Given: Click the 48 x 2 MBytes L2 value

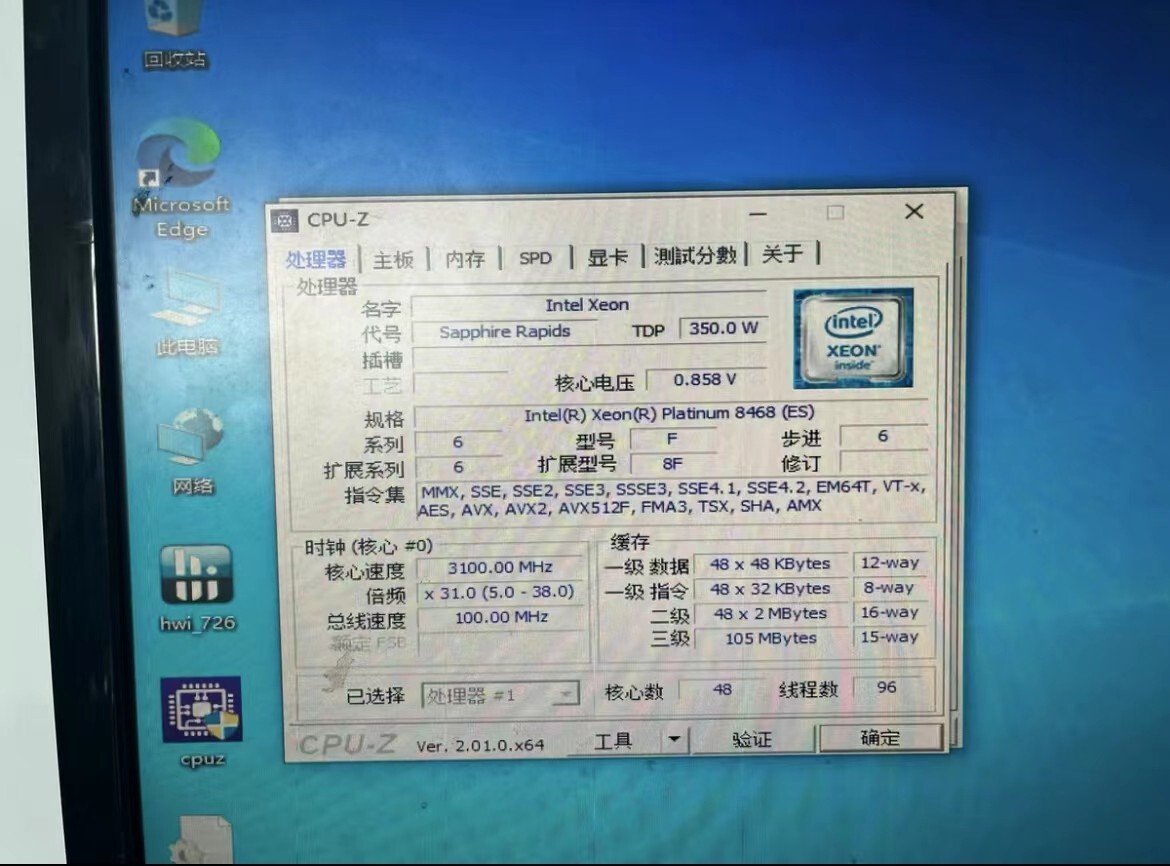Looking at the screenshot, I should pos(770,614).
